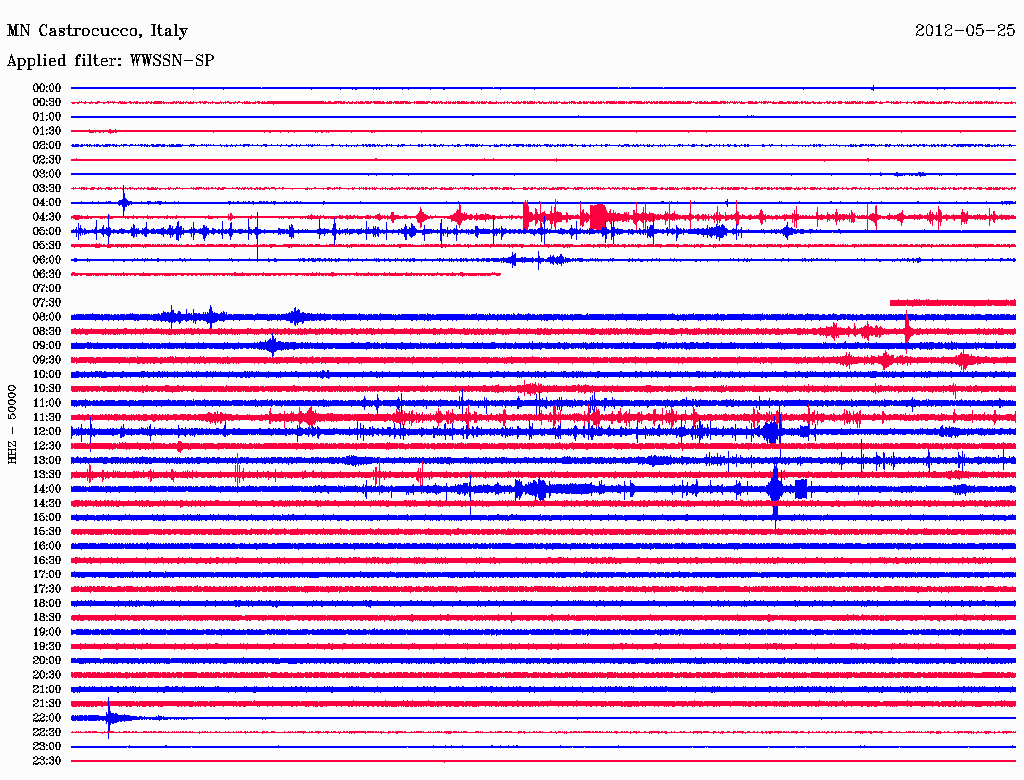
Task: Click the 00:30 time label
Action: tap(47, 103)
